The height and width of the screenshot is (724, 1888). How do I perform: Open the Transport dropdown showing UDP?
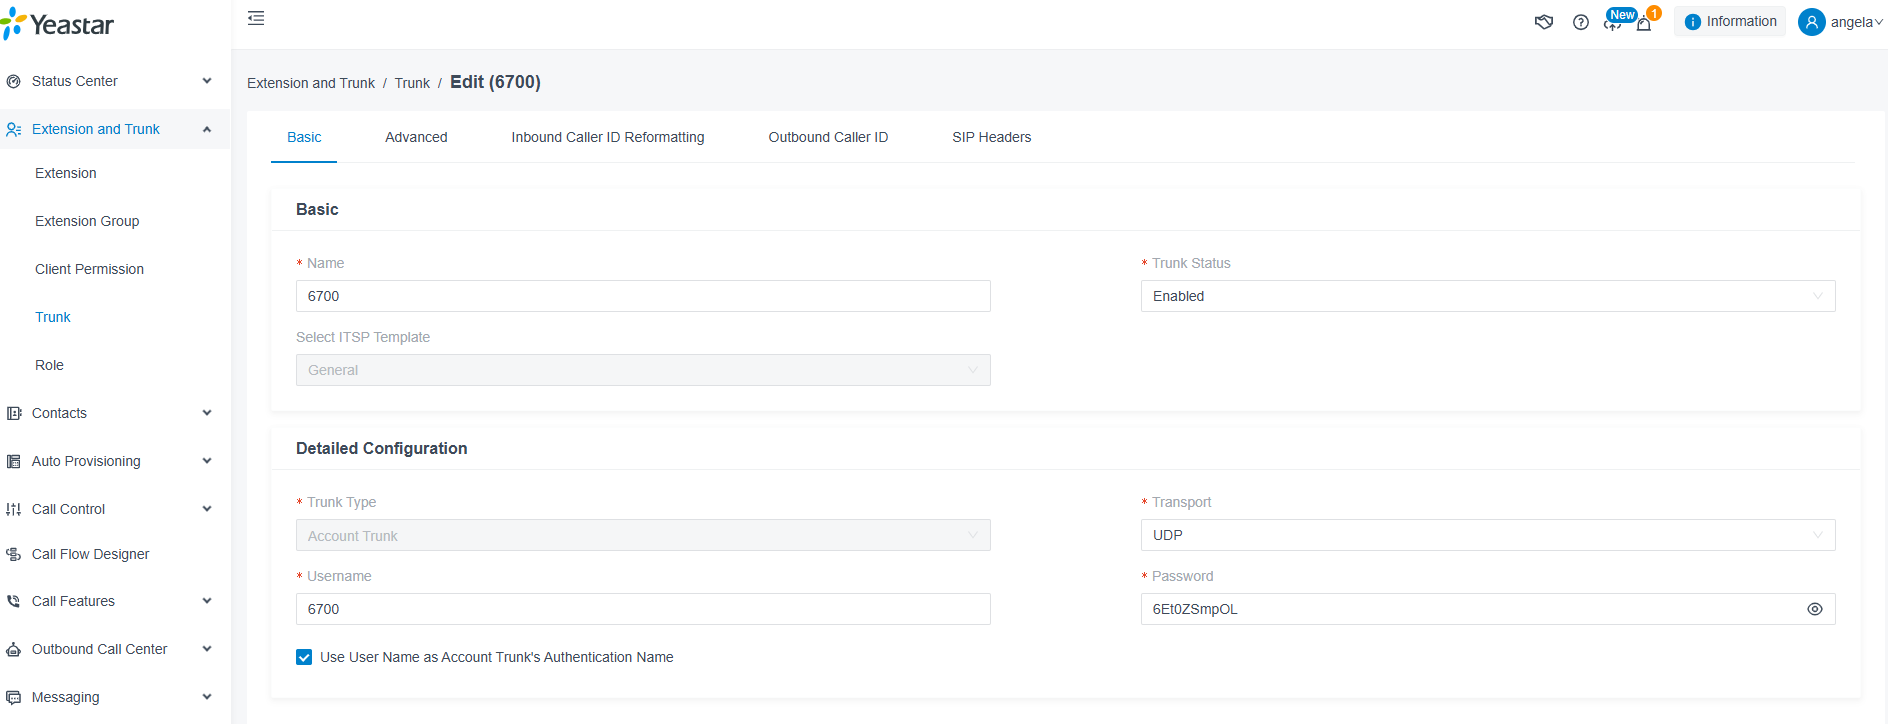click(1488, 535)
